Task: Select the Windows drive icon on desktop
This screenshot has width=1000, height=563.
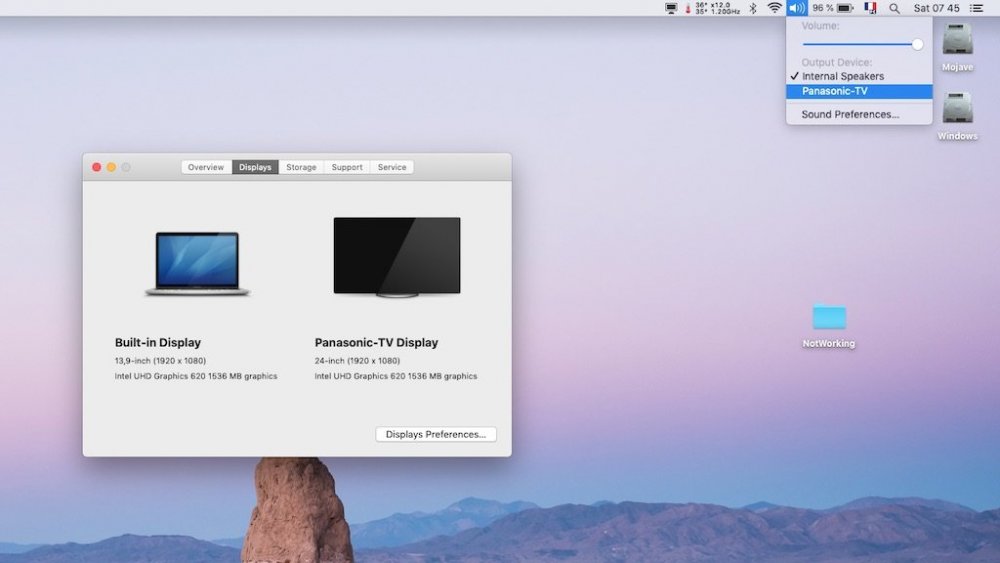Action: (957, 108)
